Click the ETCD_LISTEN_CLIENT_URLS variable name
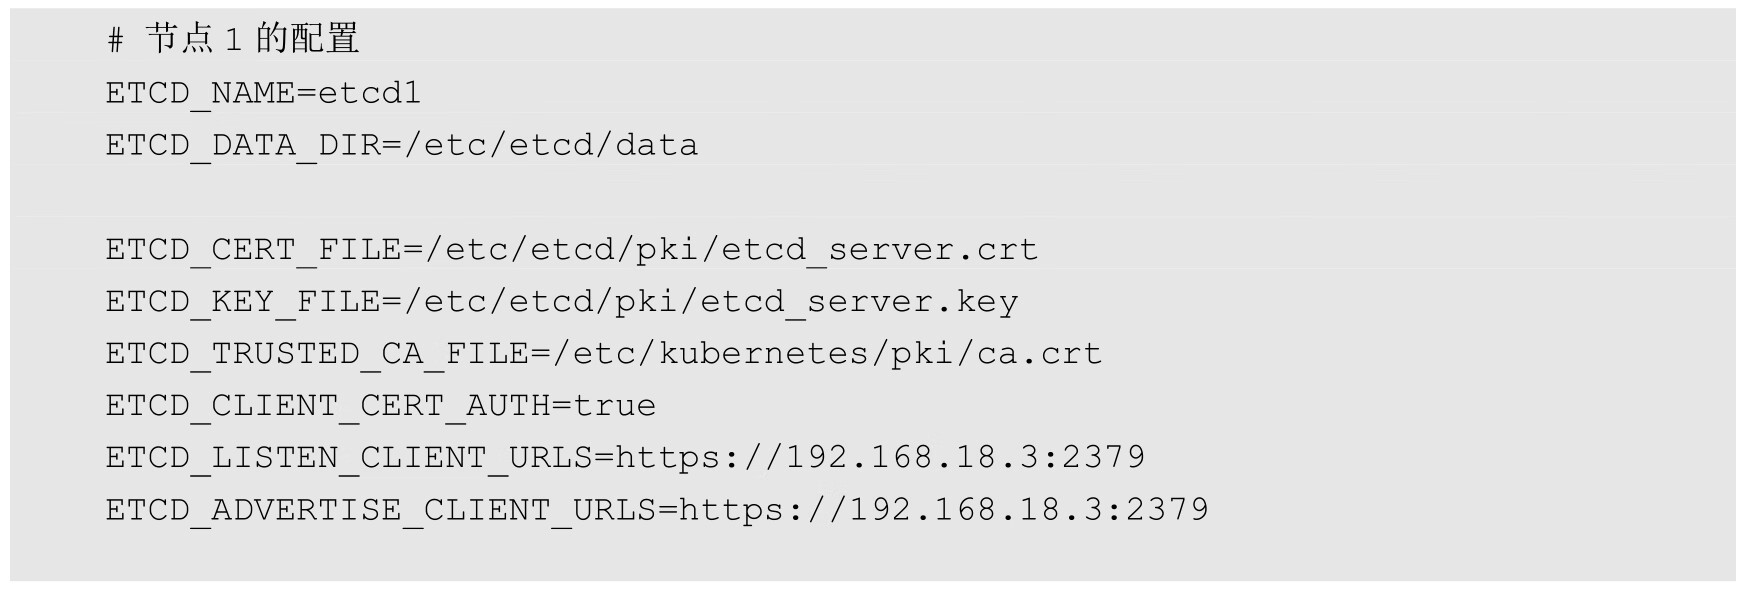 (349, 457)
